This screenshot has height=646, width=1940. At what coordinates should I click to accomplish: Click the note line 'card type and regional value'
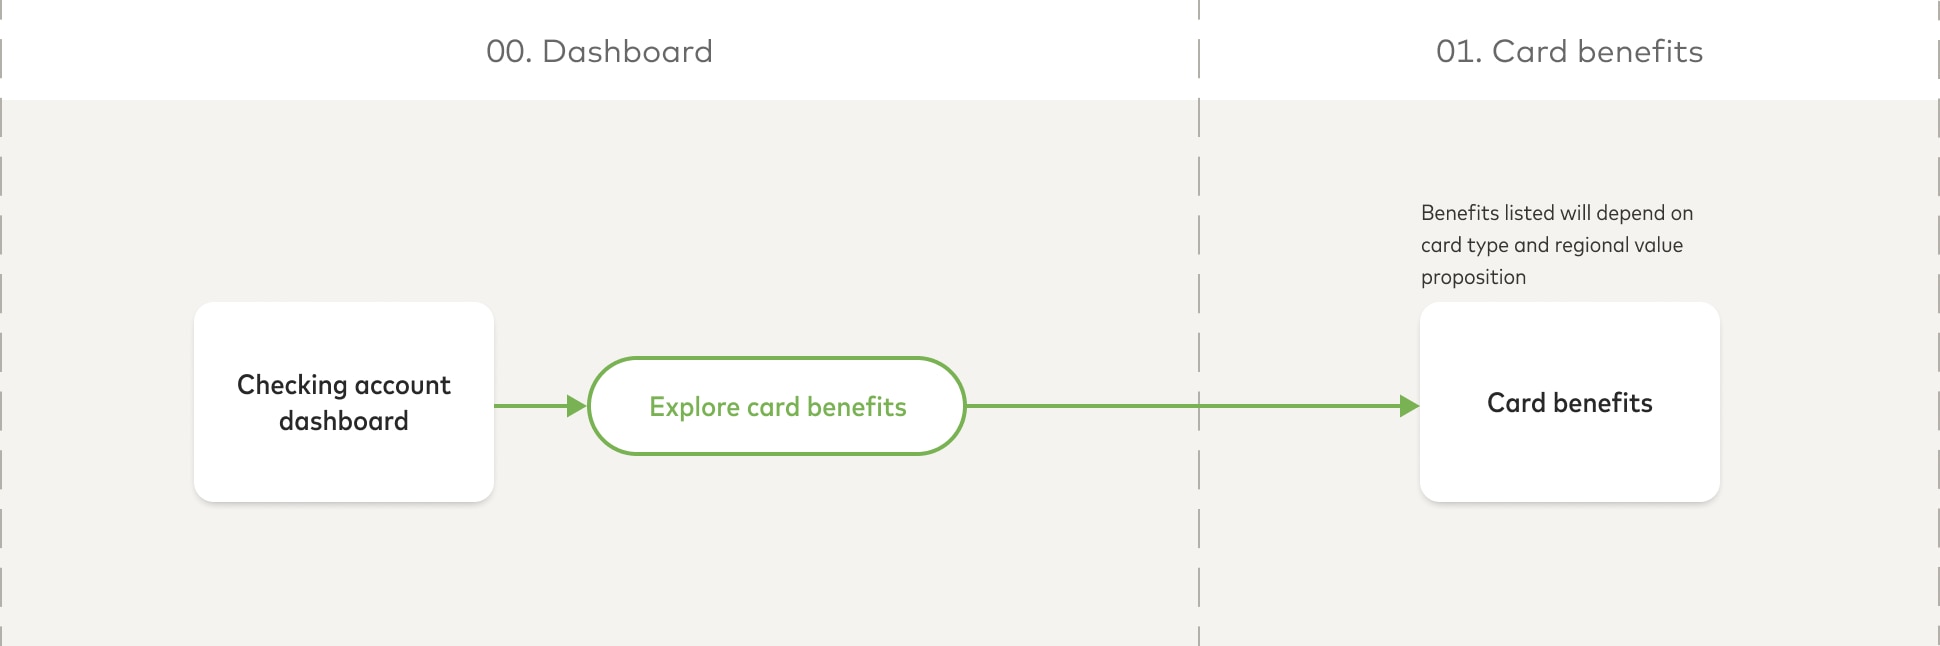pos(1552,245)
